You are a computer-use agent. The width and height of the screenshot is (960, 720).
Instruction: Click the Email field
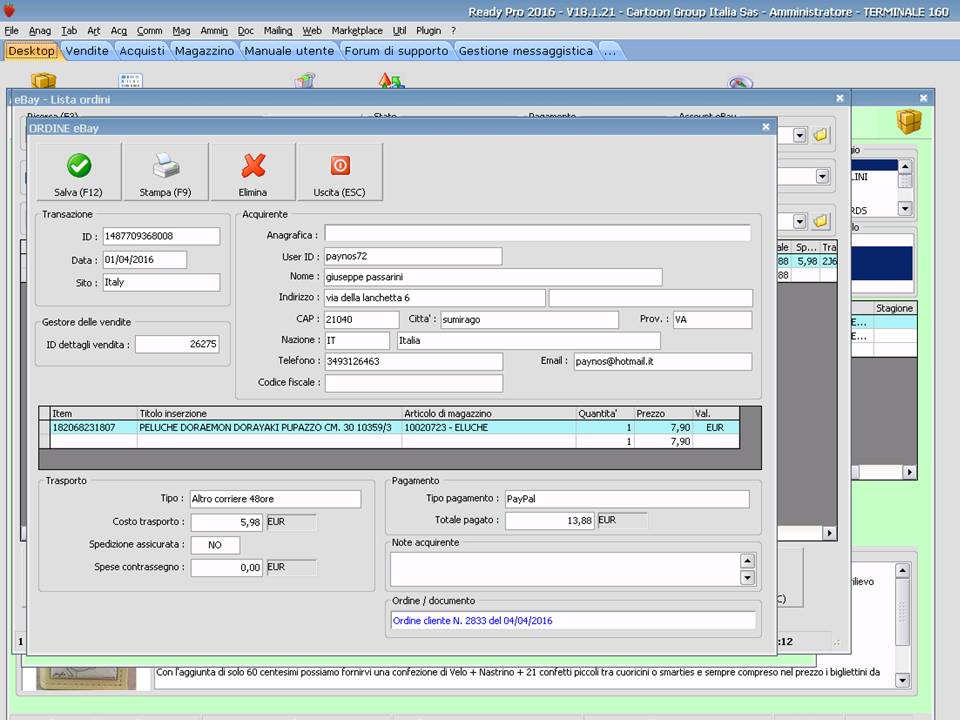[x=663, y=361]
